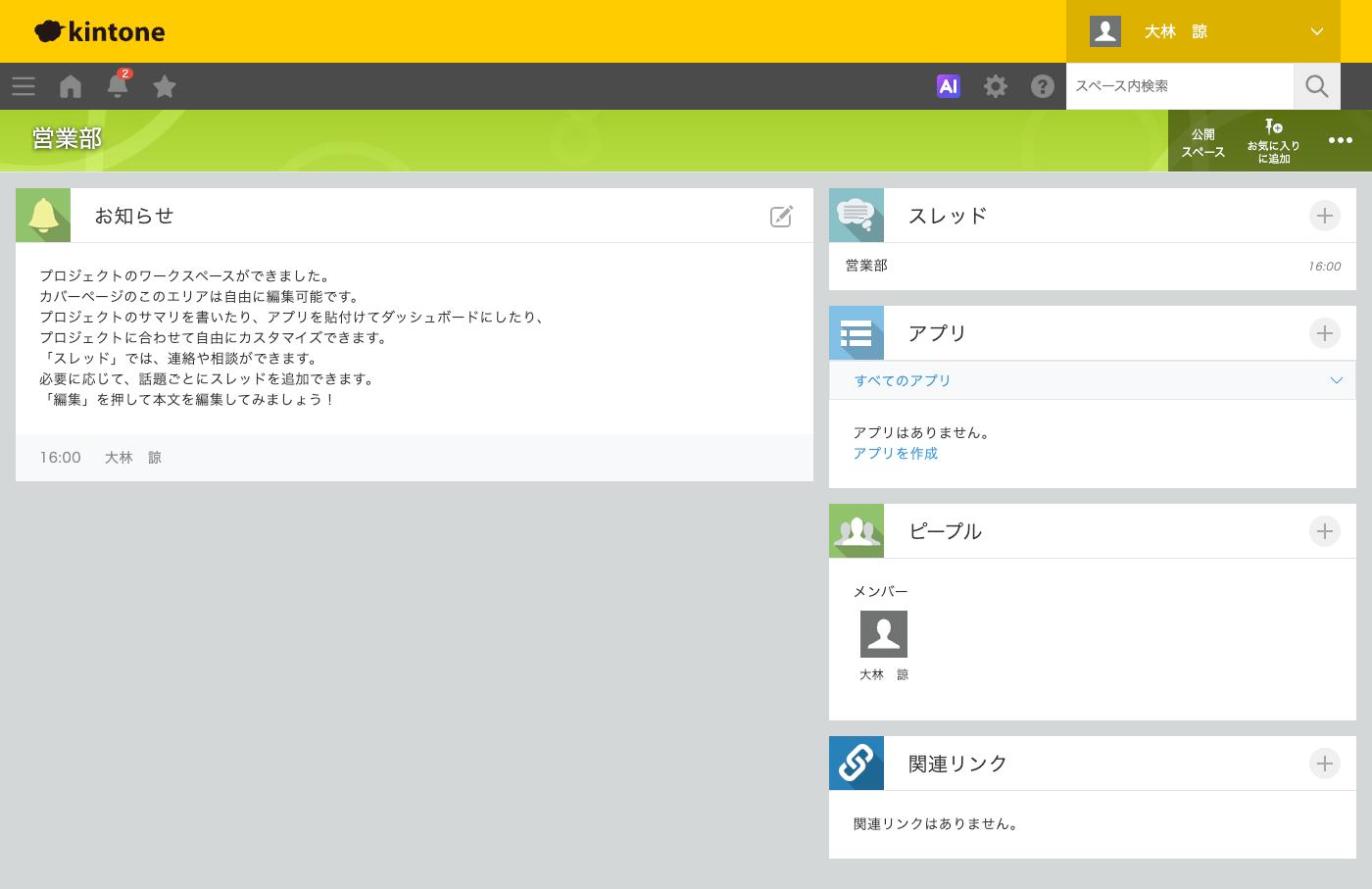
Task: Click the search magnifier button
Action: pyautogui.click(x=1317, y=87)
